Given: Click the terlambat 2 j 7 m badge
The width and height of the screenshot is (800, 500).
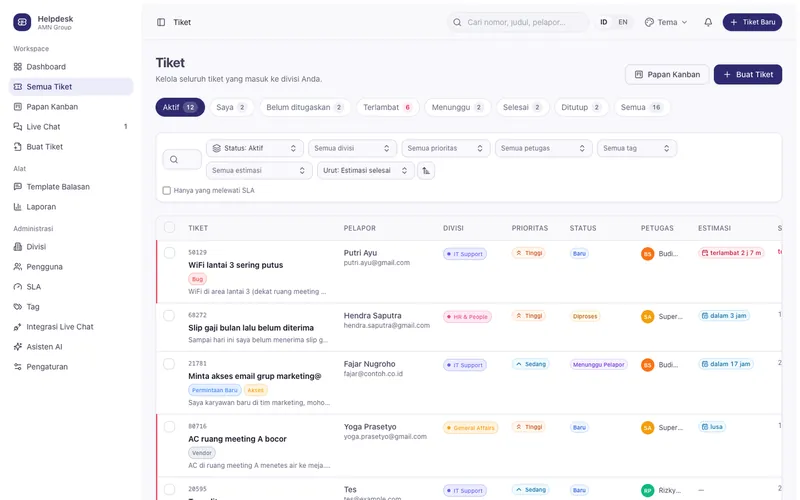Looking at the screenshot, I should pos(731,253).
